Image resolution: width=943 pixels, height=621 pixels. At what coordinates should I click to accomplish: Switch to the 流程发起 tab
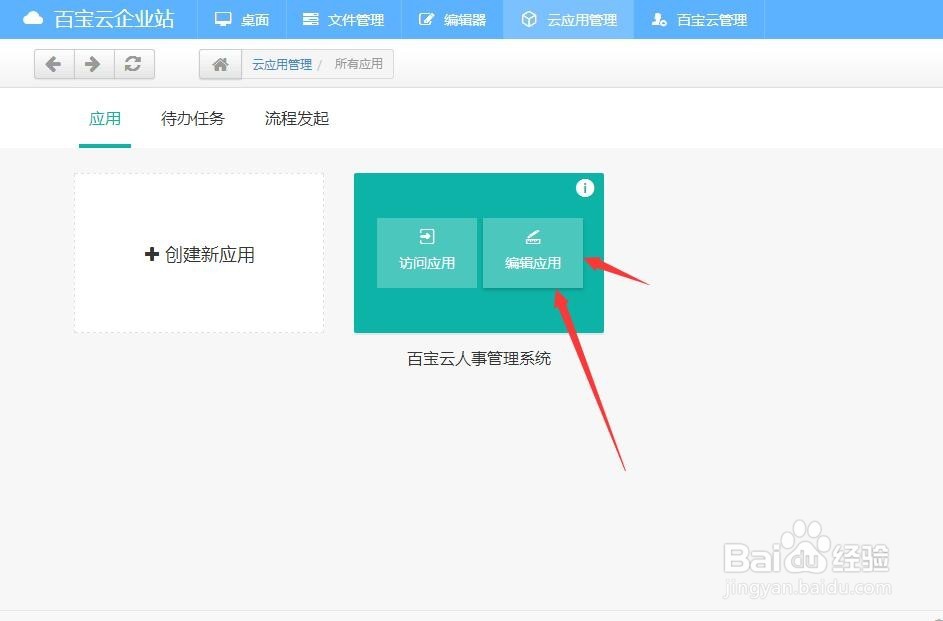coord(295,118)
